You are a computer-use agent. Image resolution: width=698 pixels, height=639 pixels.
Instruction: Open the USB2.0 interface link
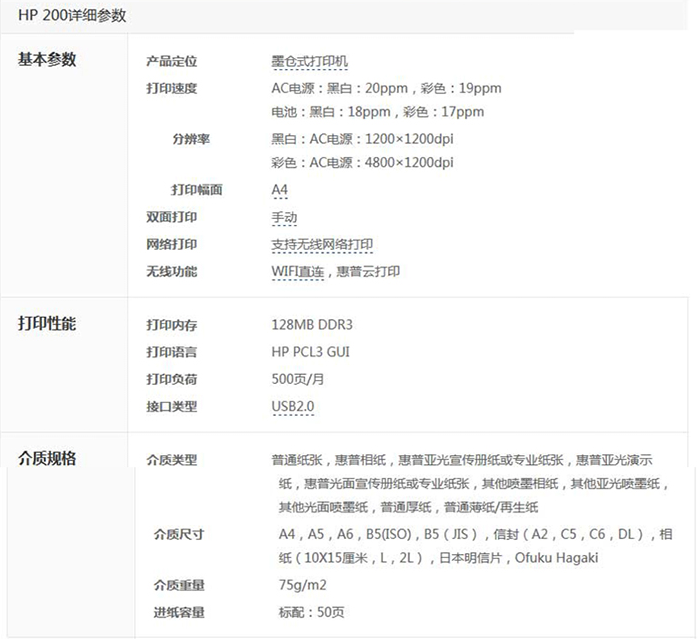pos(292,406)
